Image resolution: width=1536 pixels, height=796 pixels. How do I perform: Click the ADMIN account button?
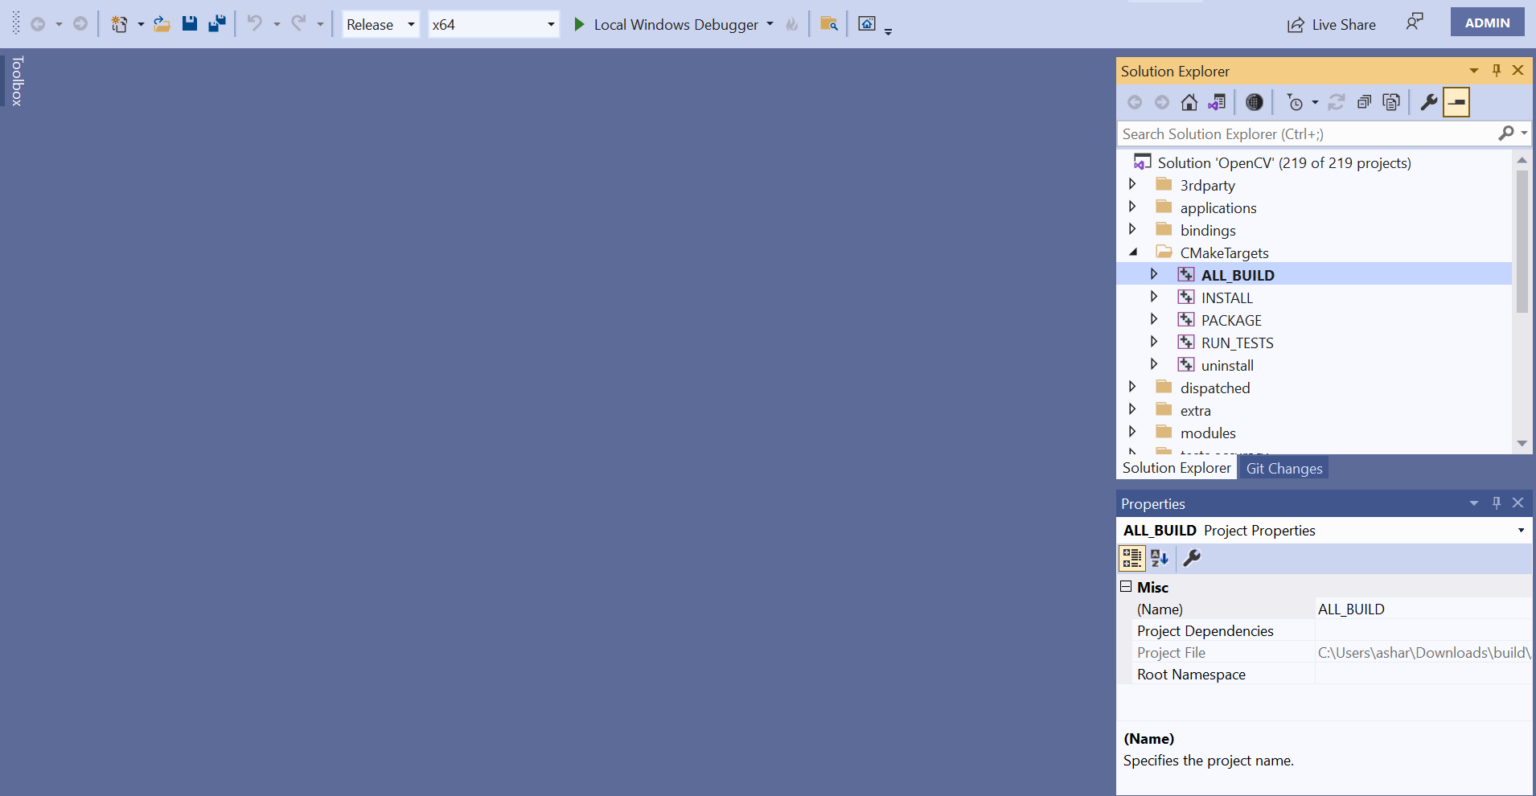tap(1486, 21)
